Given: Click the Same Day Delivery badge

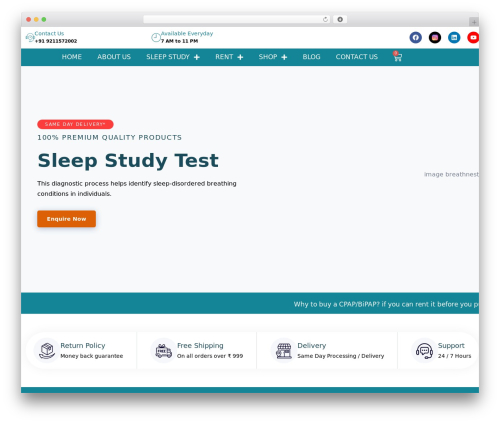Looking at the screenshot, I should click(x=75, y=124).
